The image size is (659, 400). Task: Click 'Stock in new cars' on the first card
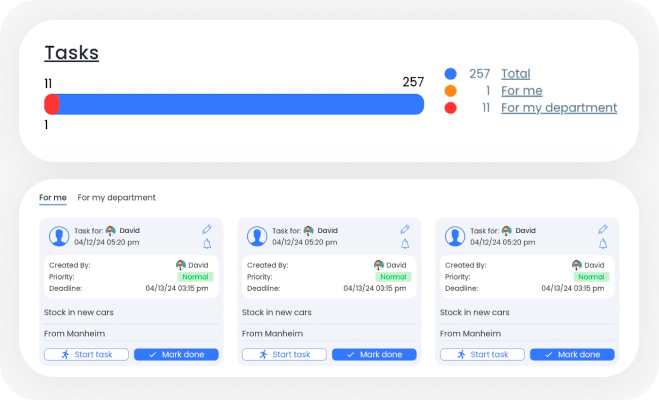coord(79,313)
